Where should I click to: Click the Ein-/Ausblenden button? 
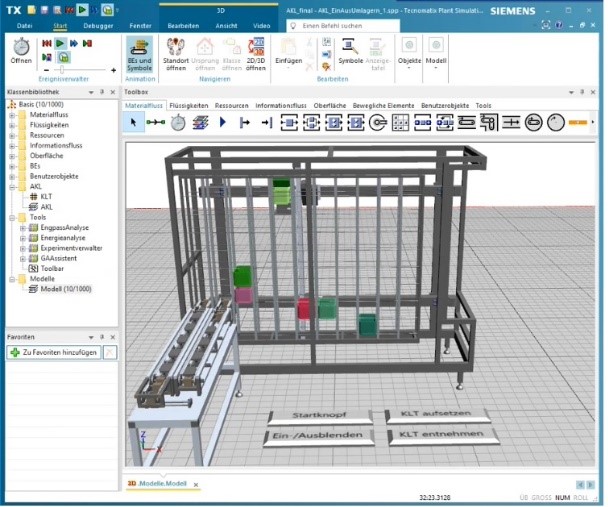[x=318, y=436]
